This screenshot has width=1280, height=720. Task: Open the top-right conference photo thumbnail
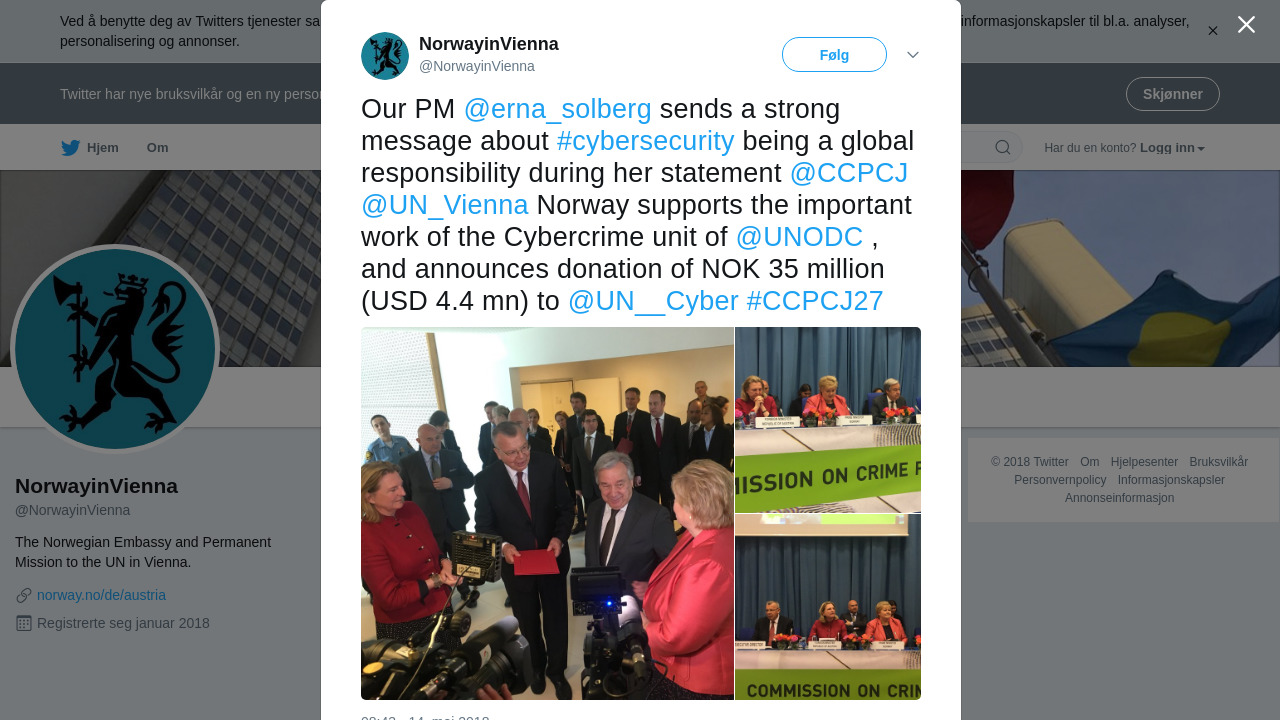(x=828, y=420)
